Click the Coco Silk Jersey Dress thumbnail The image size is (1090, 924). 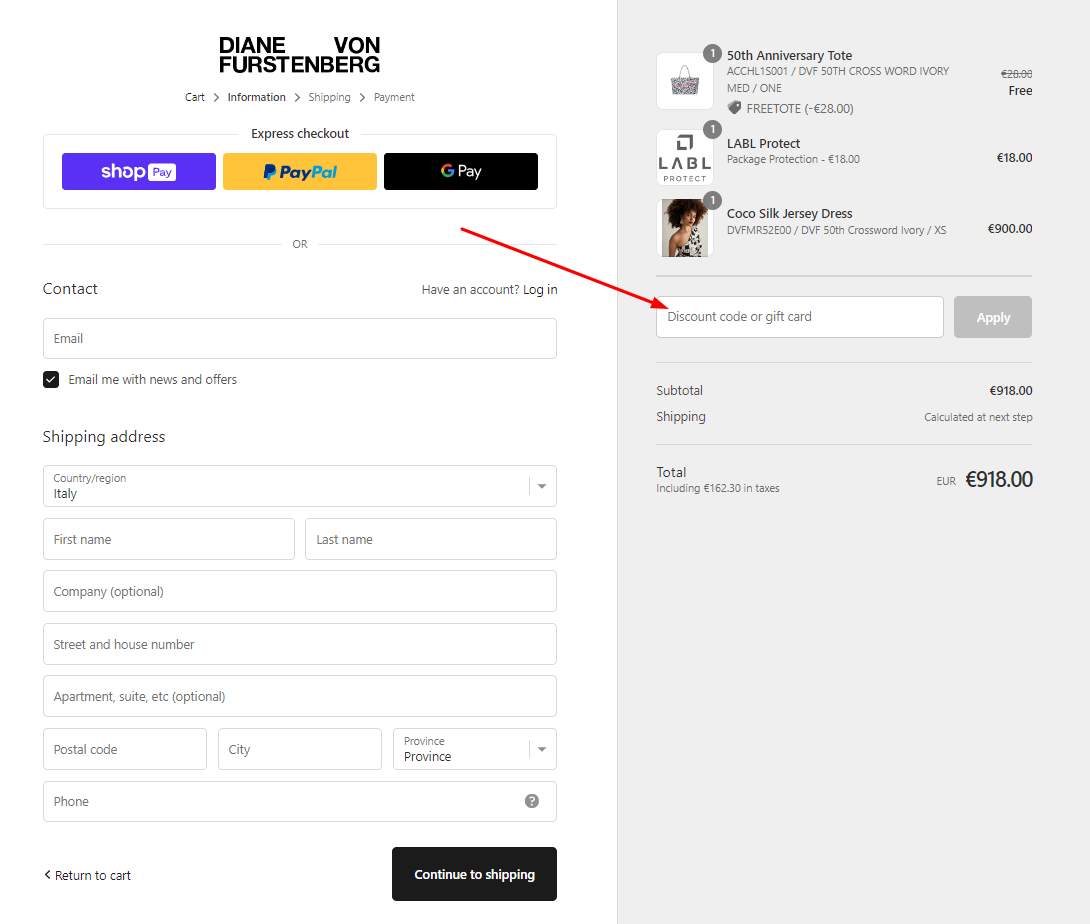[x=685, y=229]
